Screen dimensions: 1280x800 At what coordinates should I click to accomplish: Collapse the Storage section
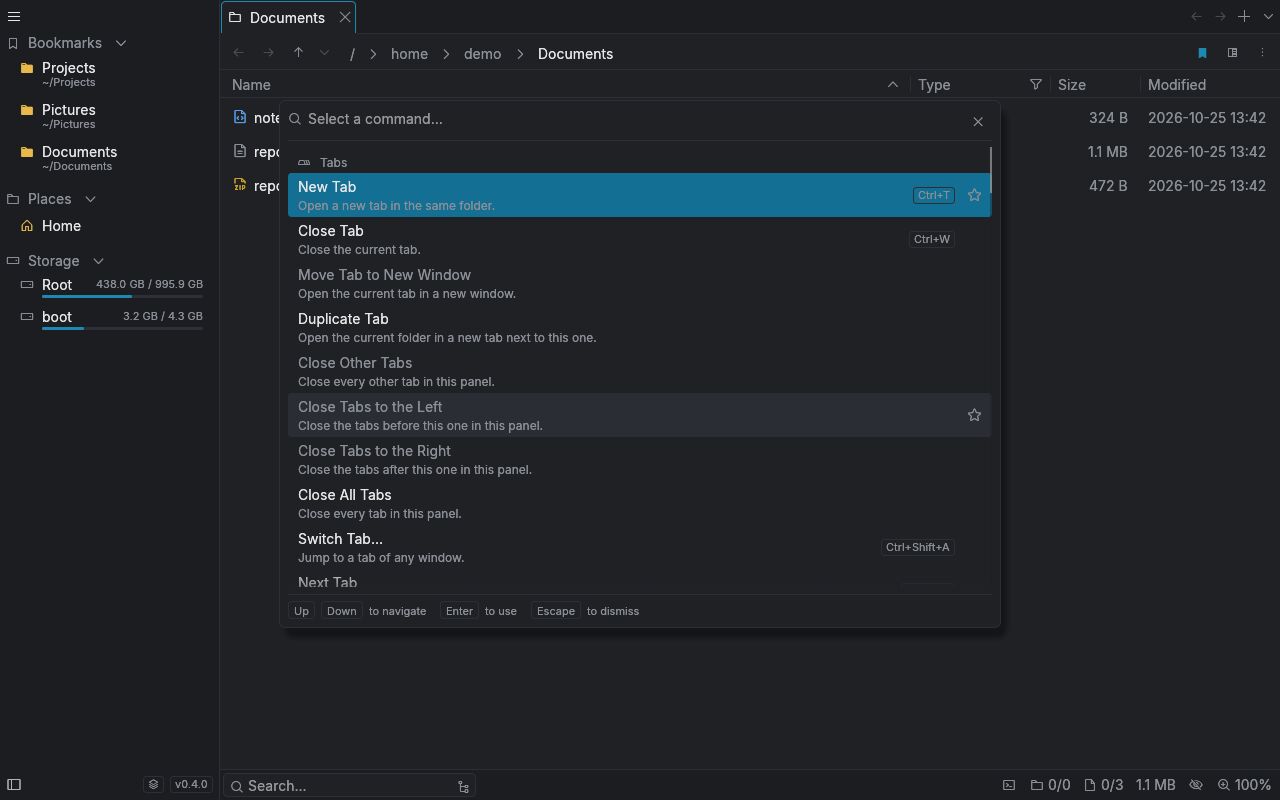[98, 261]
